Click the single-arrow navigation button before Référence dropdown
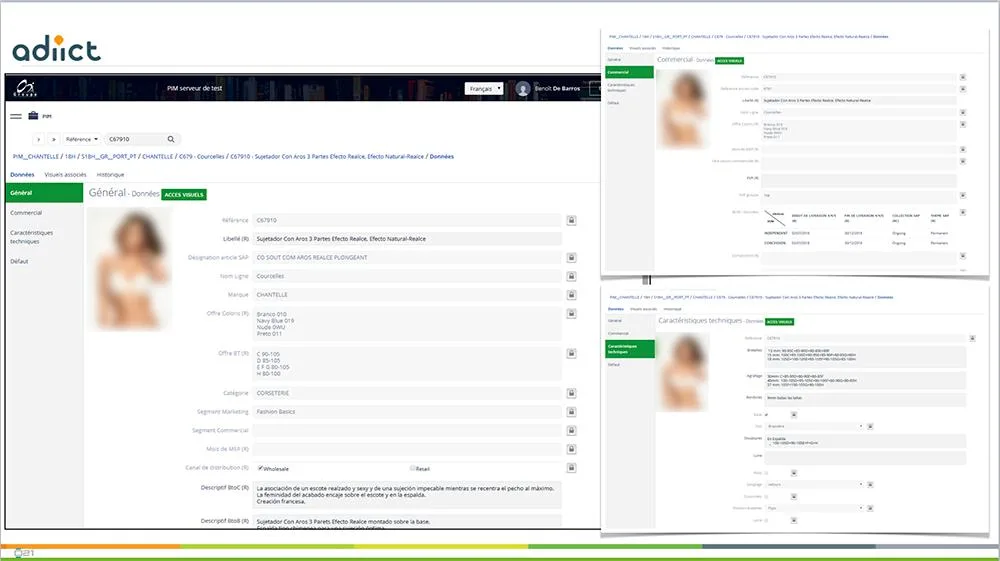Image resolution: width=1000 pixels, height=561 pixels. 39,139
